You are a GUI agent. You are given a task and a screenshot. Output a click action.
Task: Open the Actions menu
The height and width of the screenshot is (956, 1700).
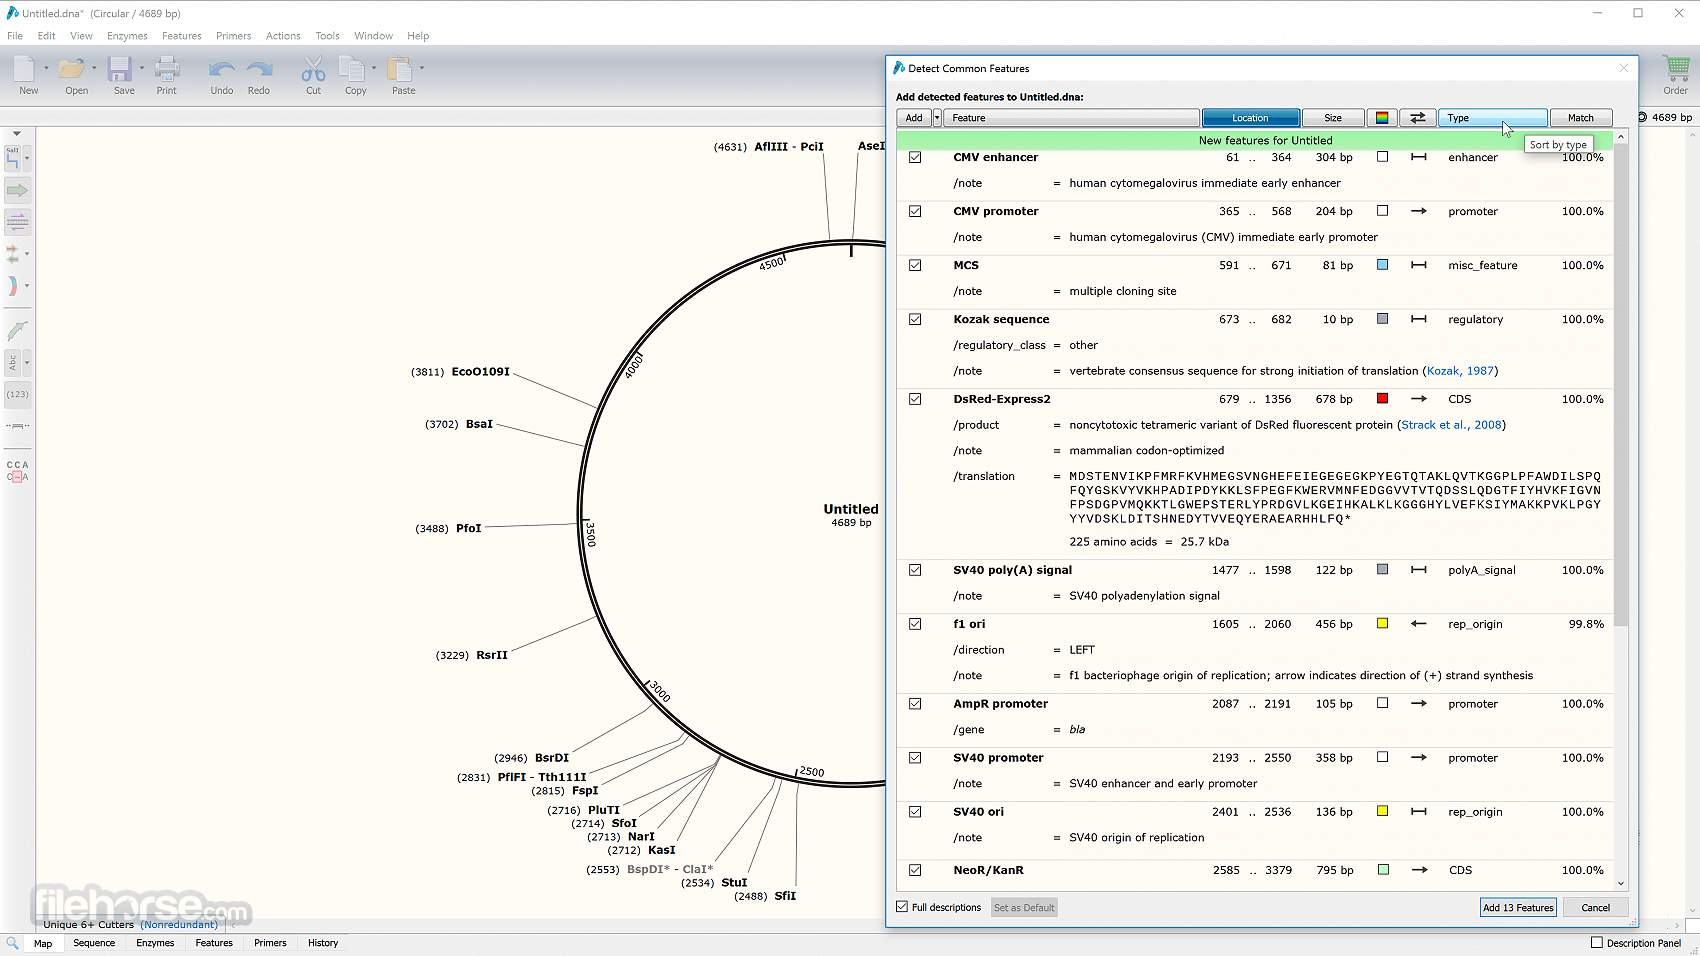283,36
